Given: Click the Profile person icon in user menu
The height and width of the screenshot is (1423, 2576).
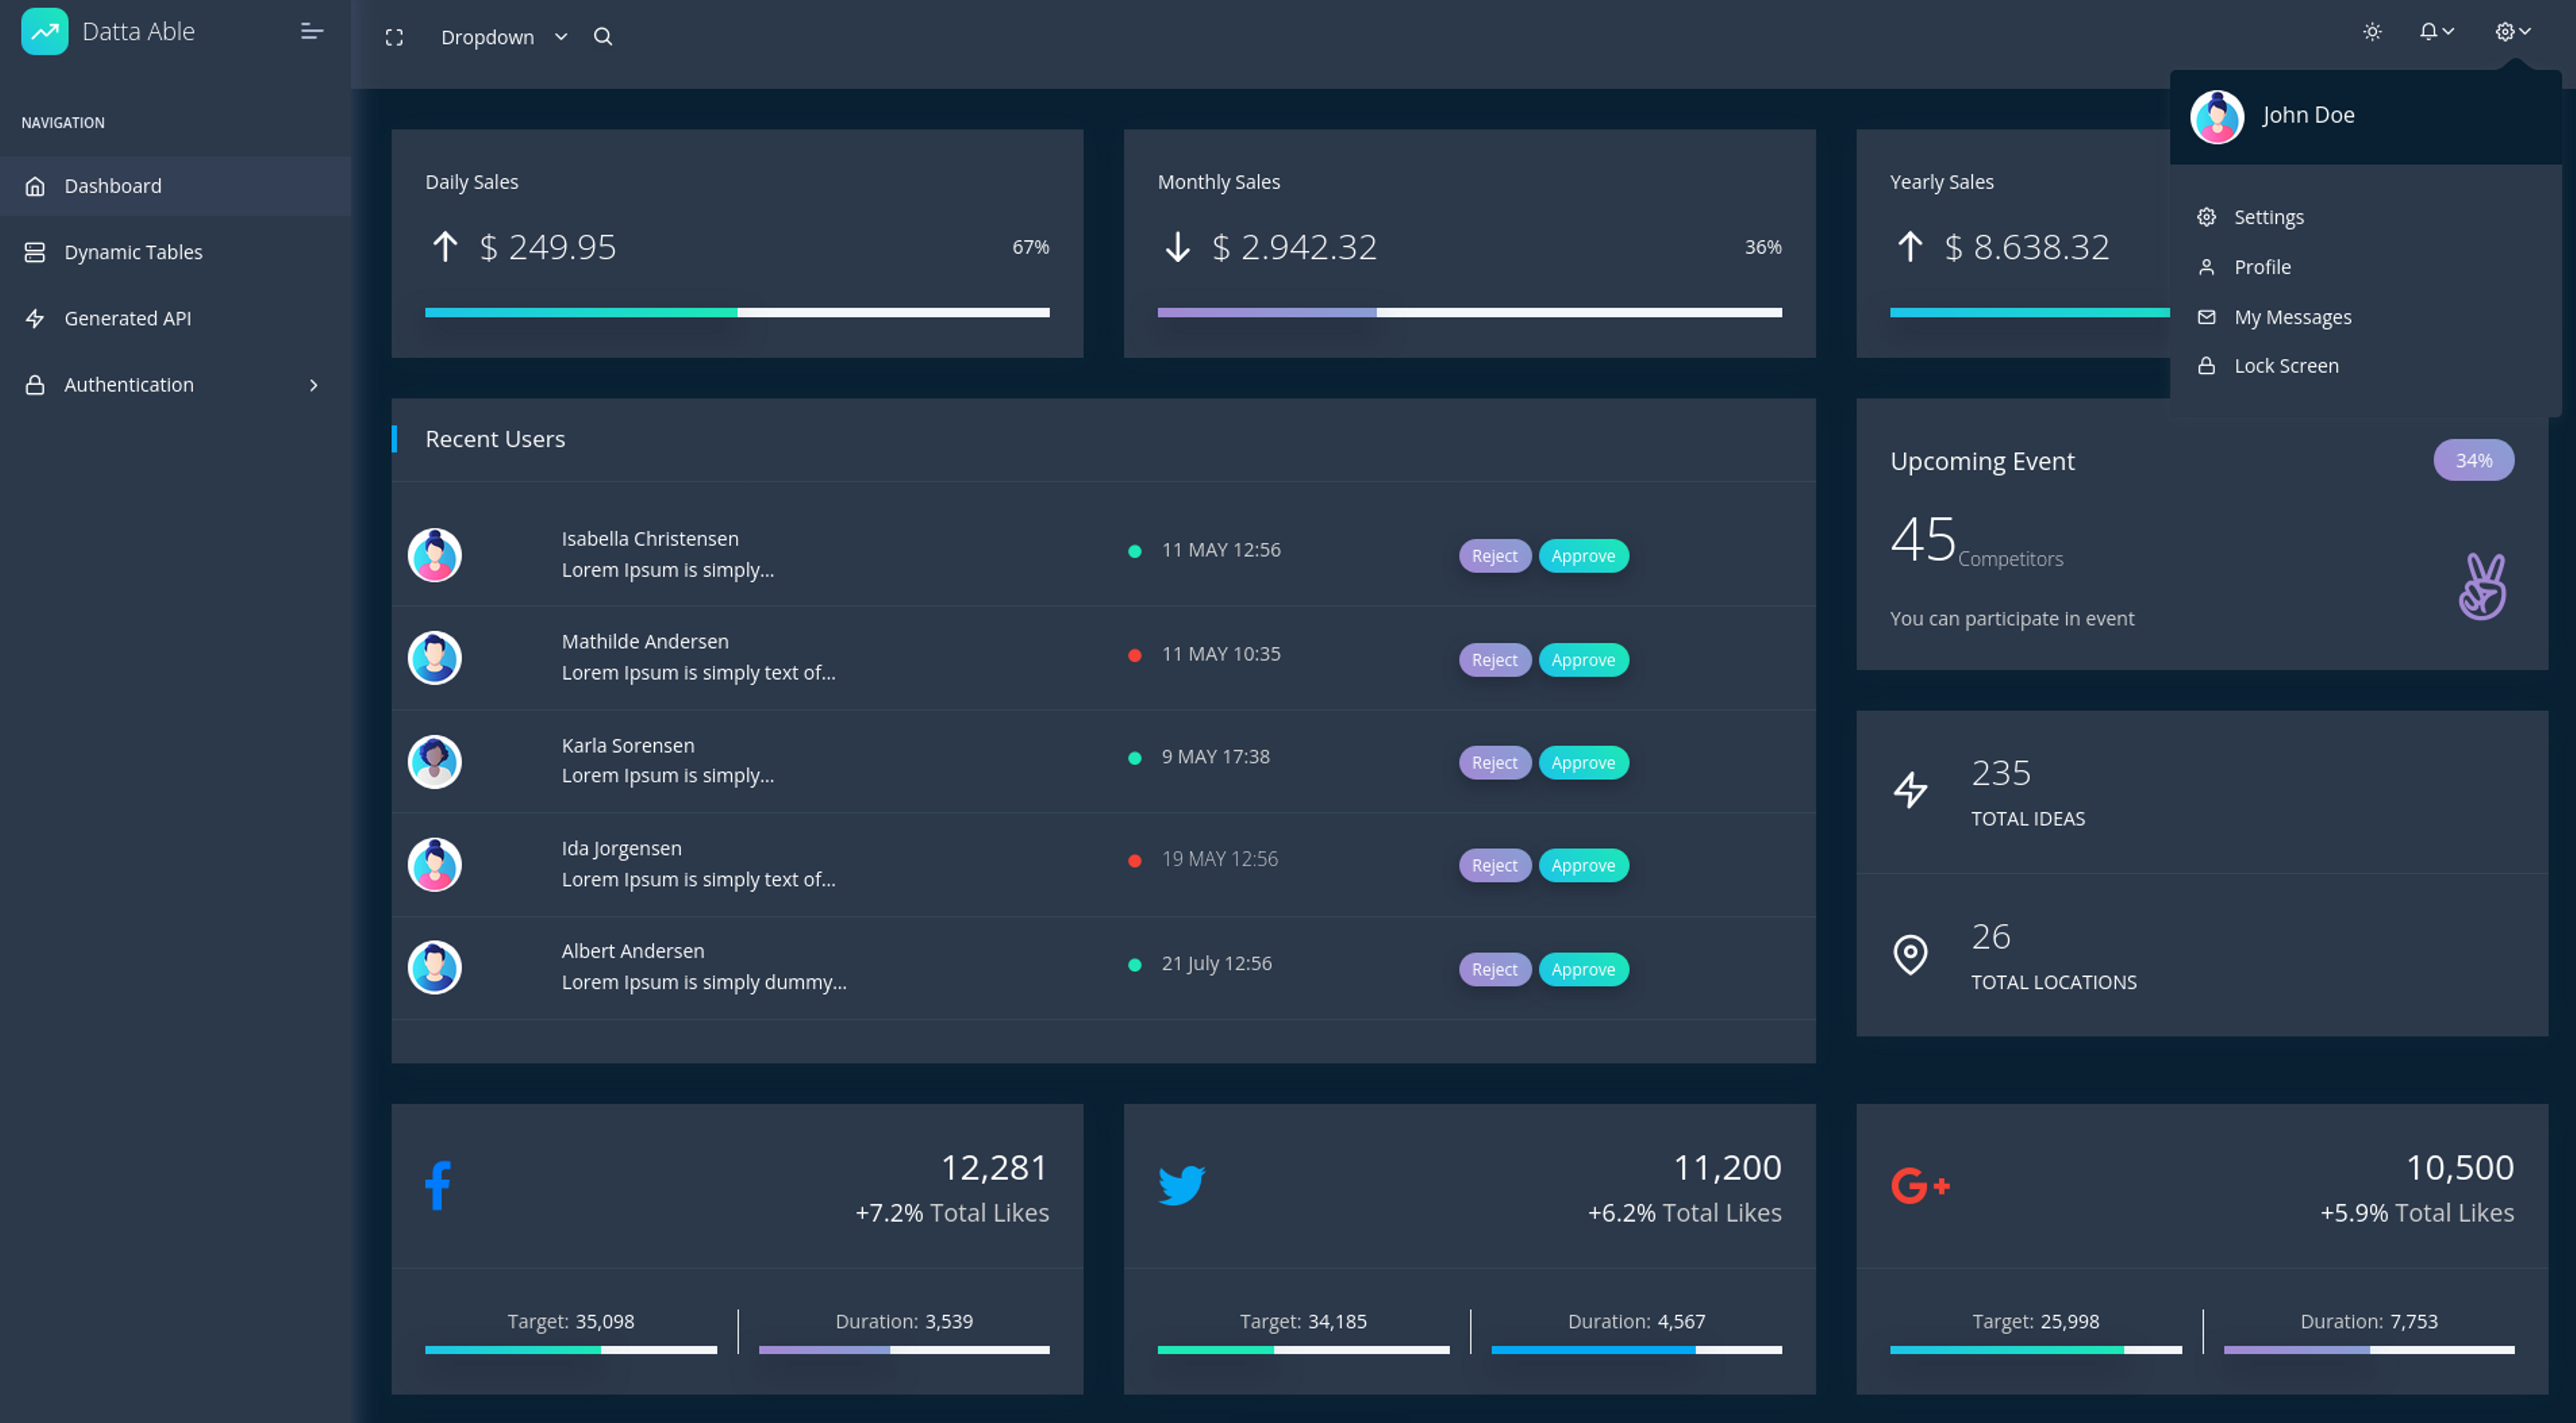Looking at the screenshot, I should (x=2206, y=267).
